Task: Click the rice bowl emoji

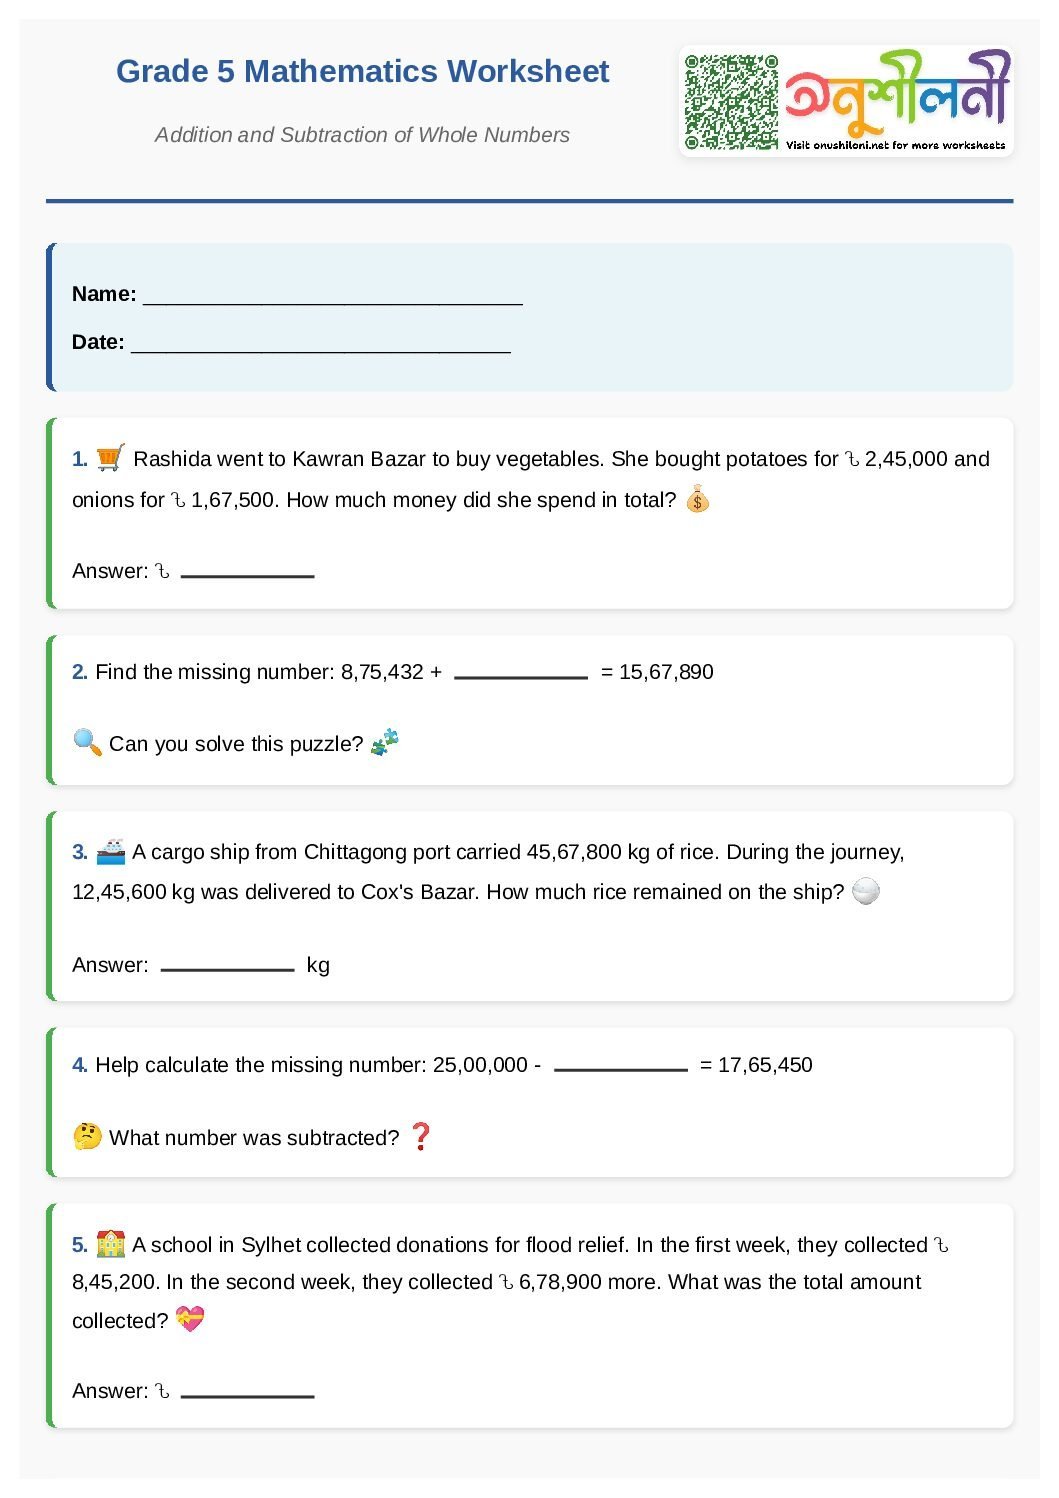Action: [866, 891]
